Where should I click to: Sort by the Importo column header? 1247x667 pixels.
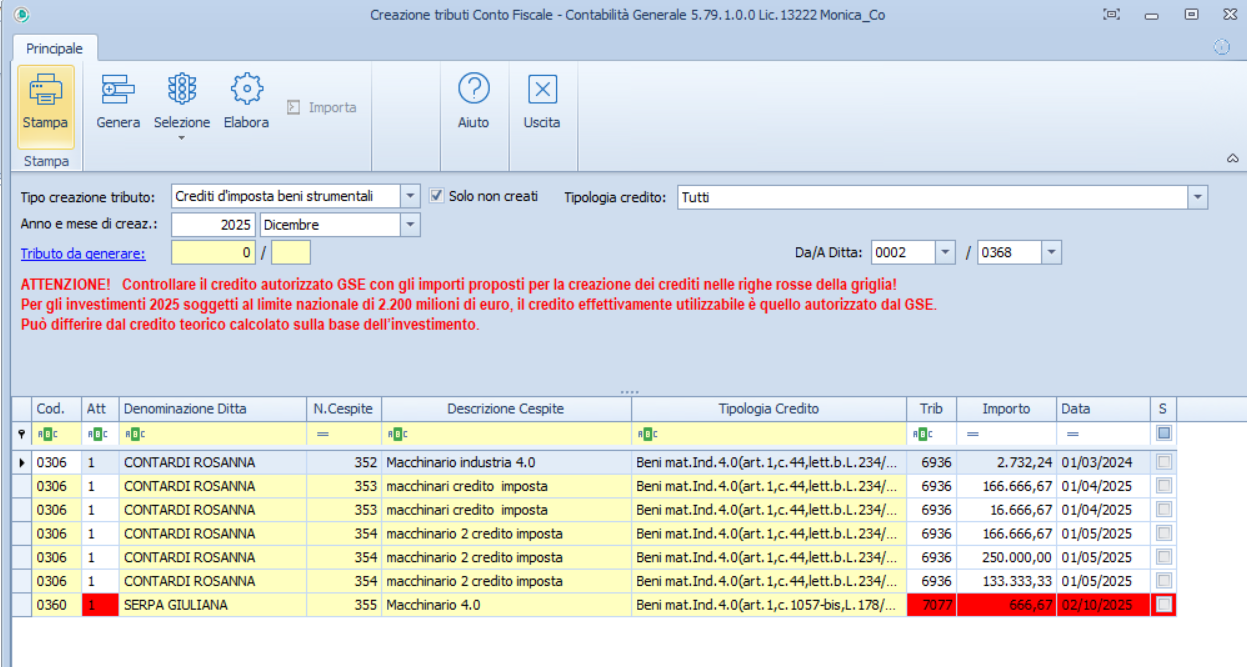(1006, 409)
